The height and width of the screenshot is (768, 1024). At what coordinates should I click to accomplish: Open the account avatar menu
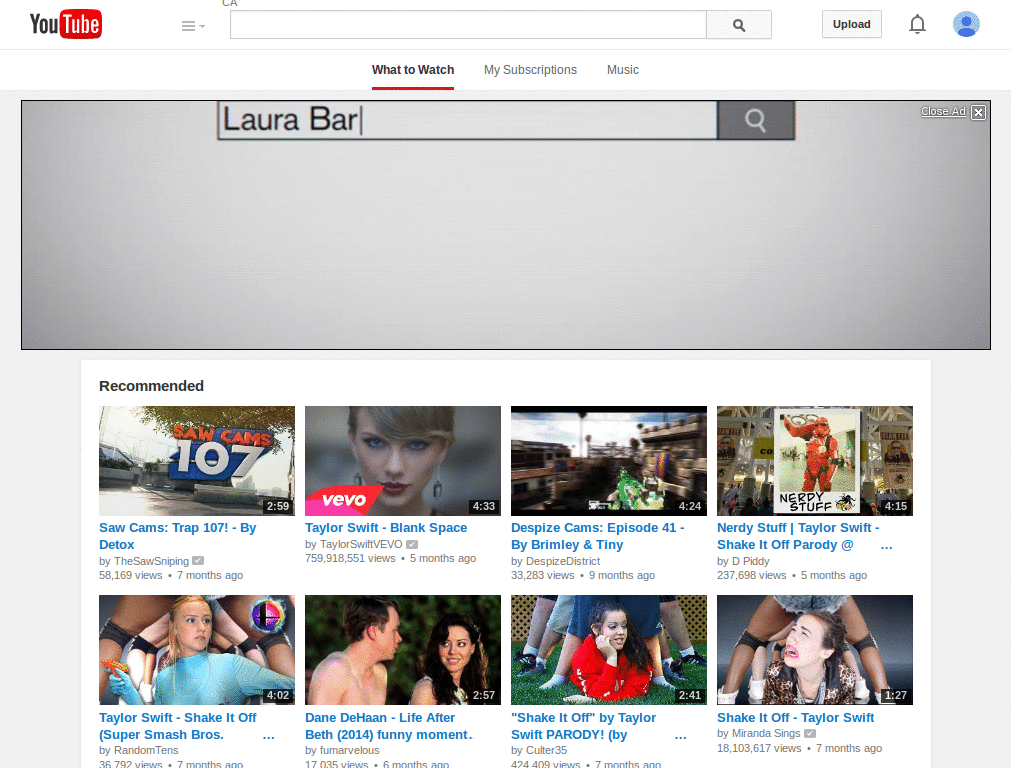point(966,24)
